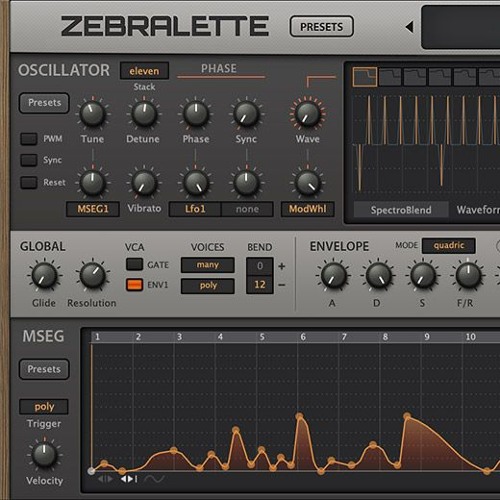The height and width of the screenshot is (500, 500).
Task: Click the Tune knob
Action: [93, 113]
